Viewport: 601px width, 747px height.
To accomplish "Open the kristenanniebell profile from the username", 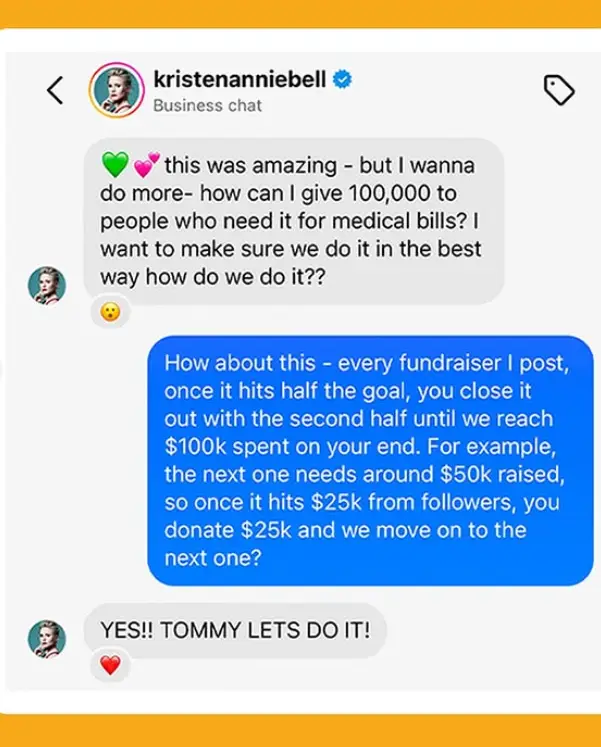I will (241, 79).
